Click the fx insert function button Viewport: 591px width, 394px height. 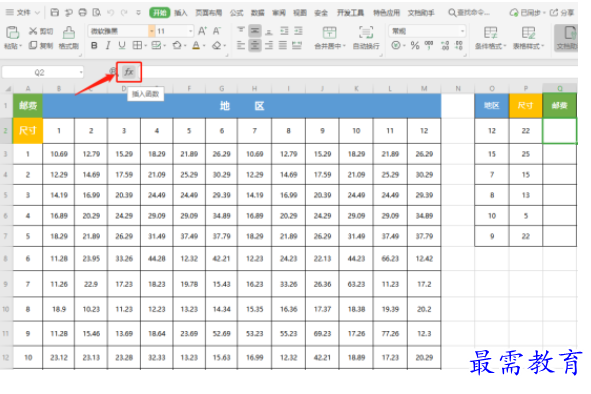click(129, 72)
